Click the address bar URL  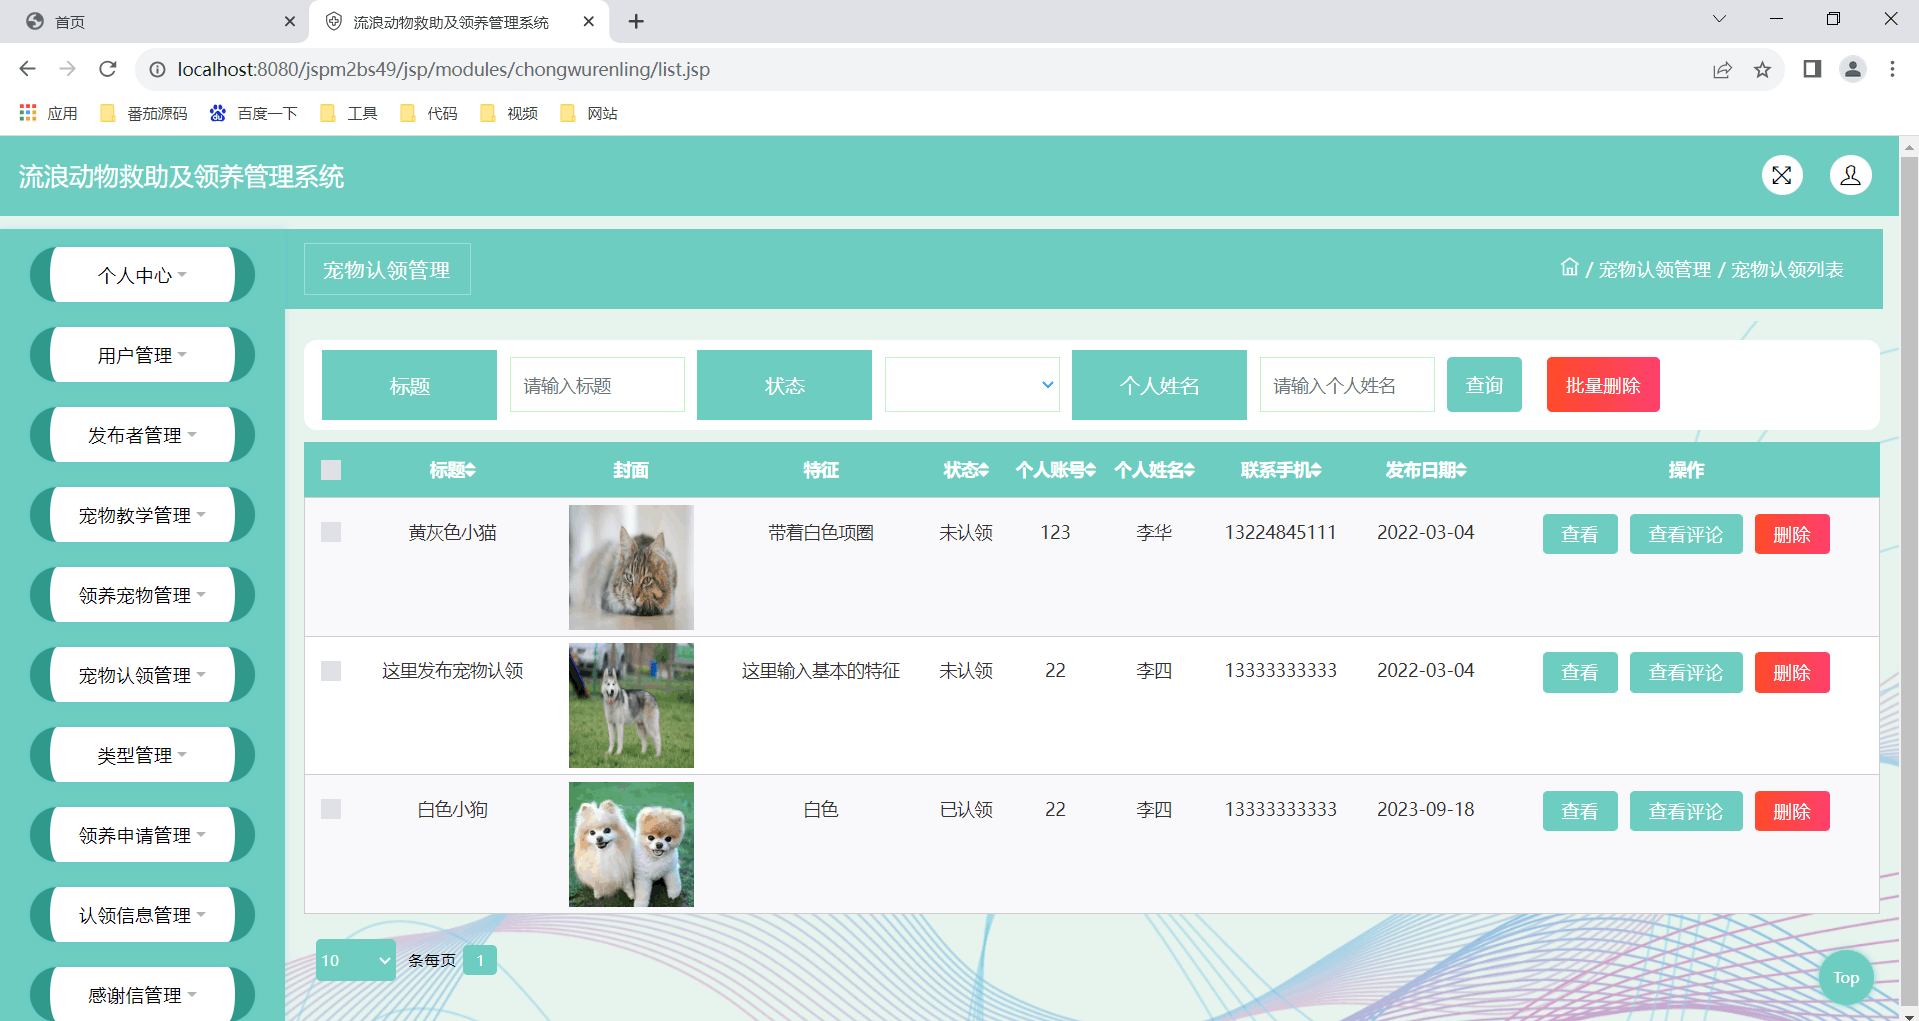[x=443, y=69]
